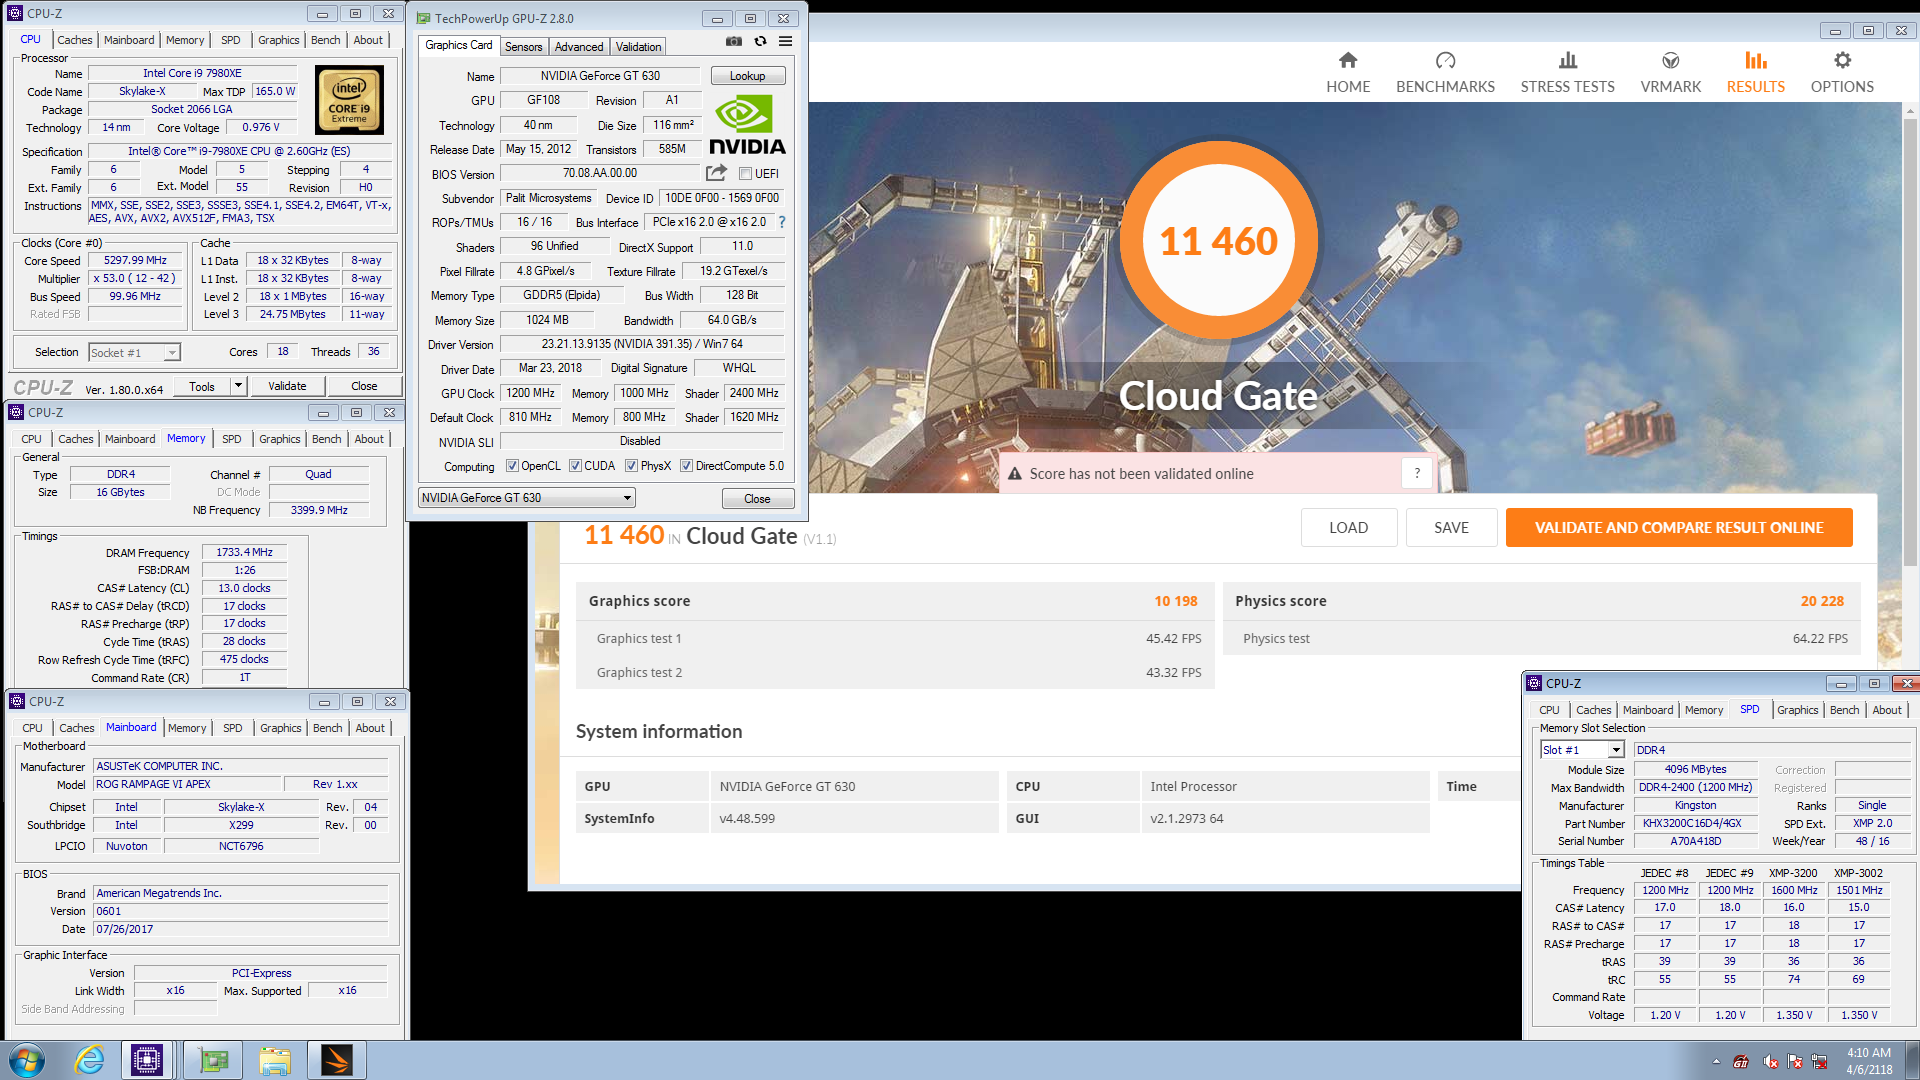Open CPU-Z taskbar icon
This screenshot has height=1080, width=1920.
(147, 1060)
